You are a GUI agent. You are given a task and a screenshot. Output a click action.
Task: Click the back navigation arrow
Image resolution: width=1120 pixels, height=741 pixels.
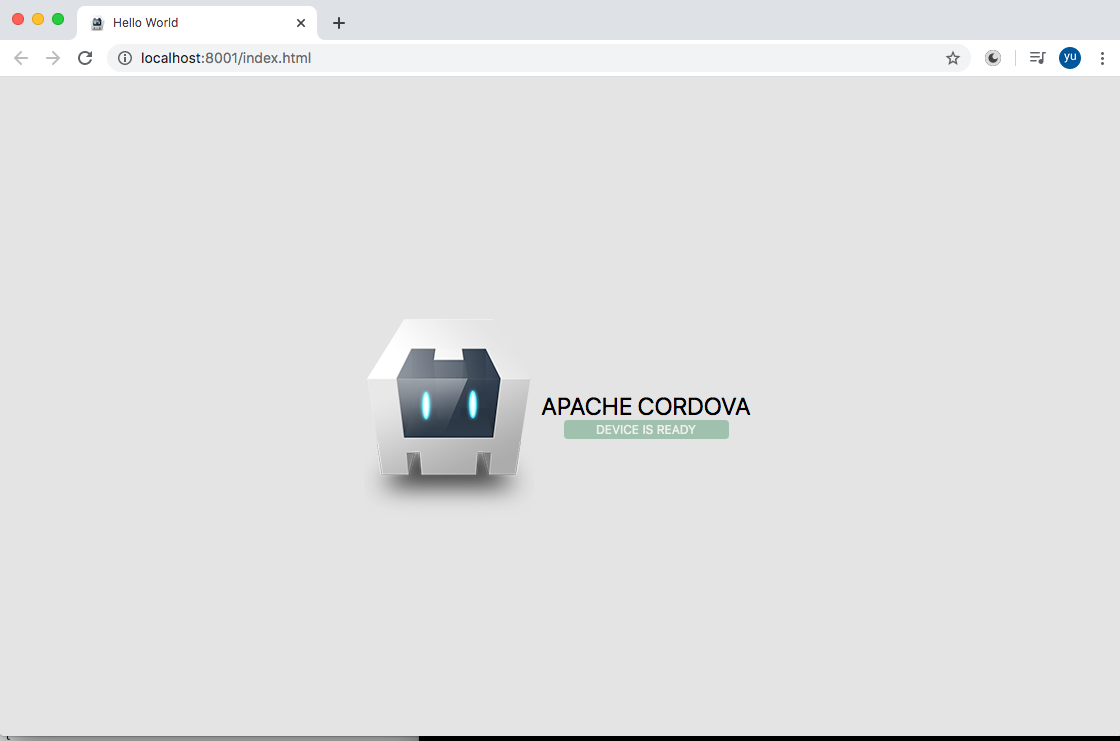pos(20,58)
